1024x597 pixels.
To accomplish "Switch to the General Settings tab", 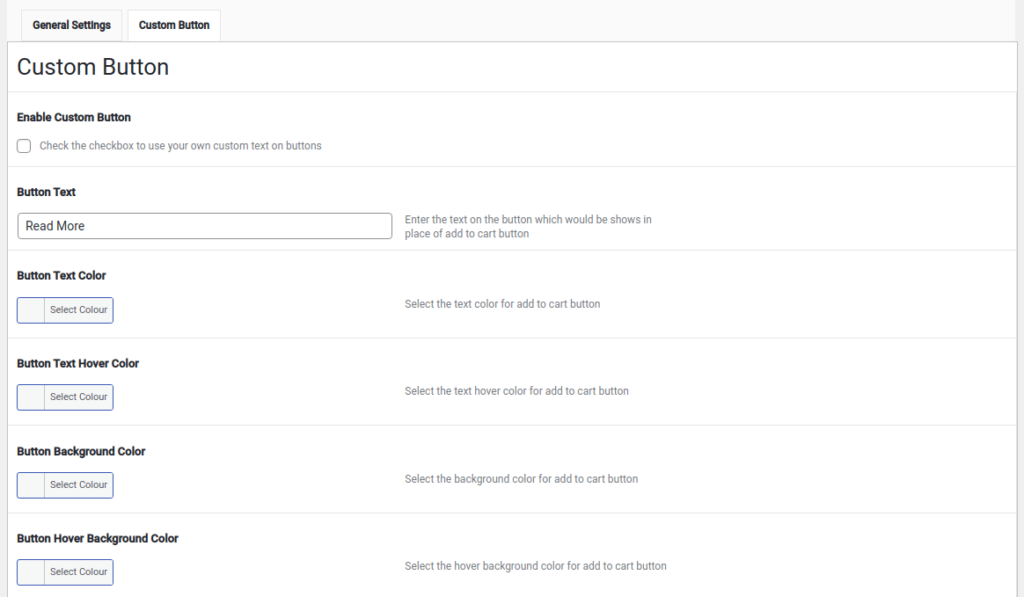I will coord(71,25).
